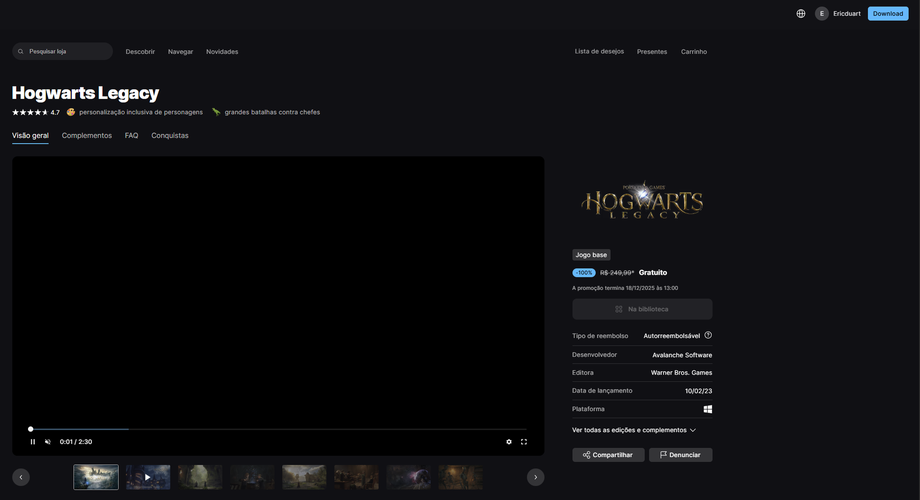Image resolution: width=920 pixels, height=500 pixels.
Task: Expand Ver todas as edições e complementos
Action: tap(634, 430)
